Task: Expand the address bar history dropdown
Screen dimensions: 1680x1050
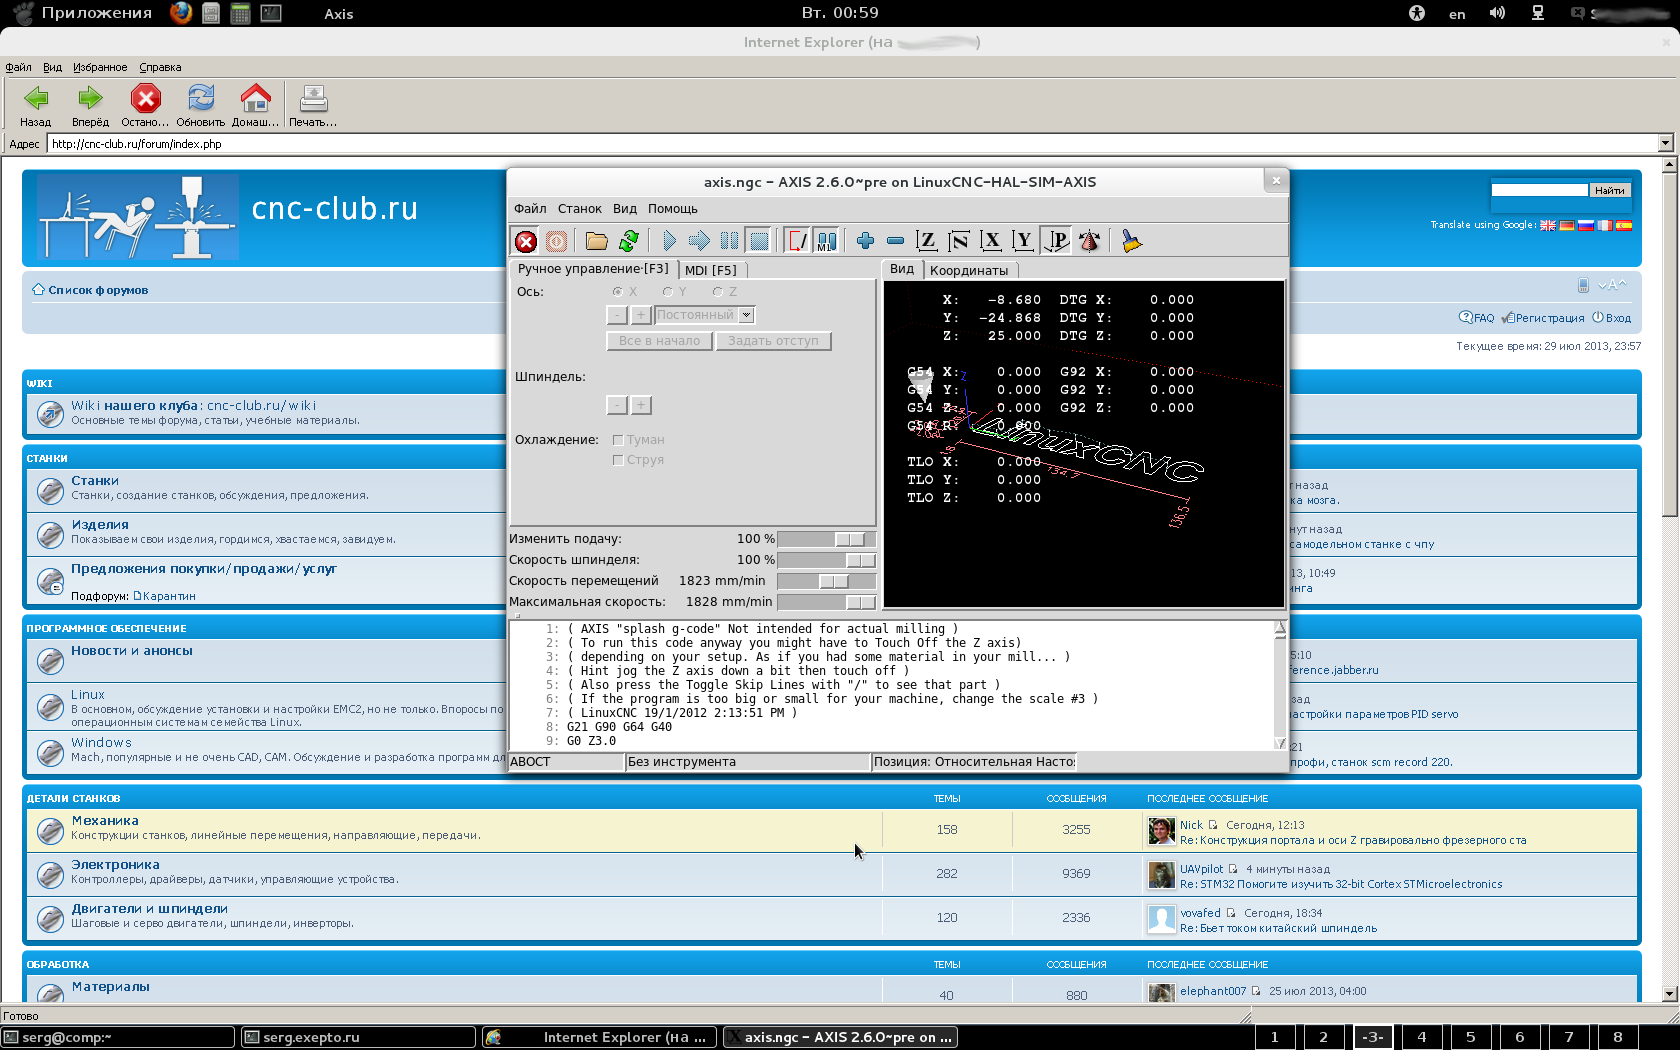Action: click(1665, 143)
